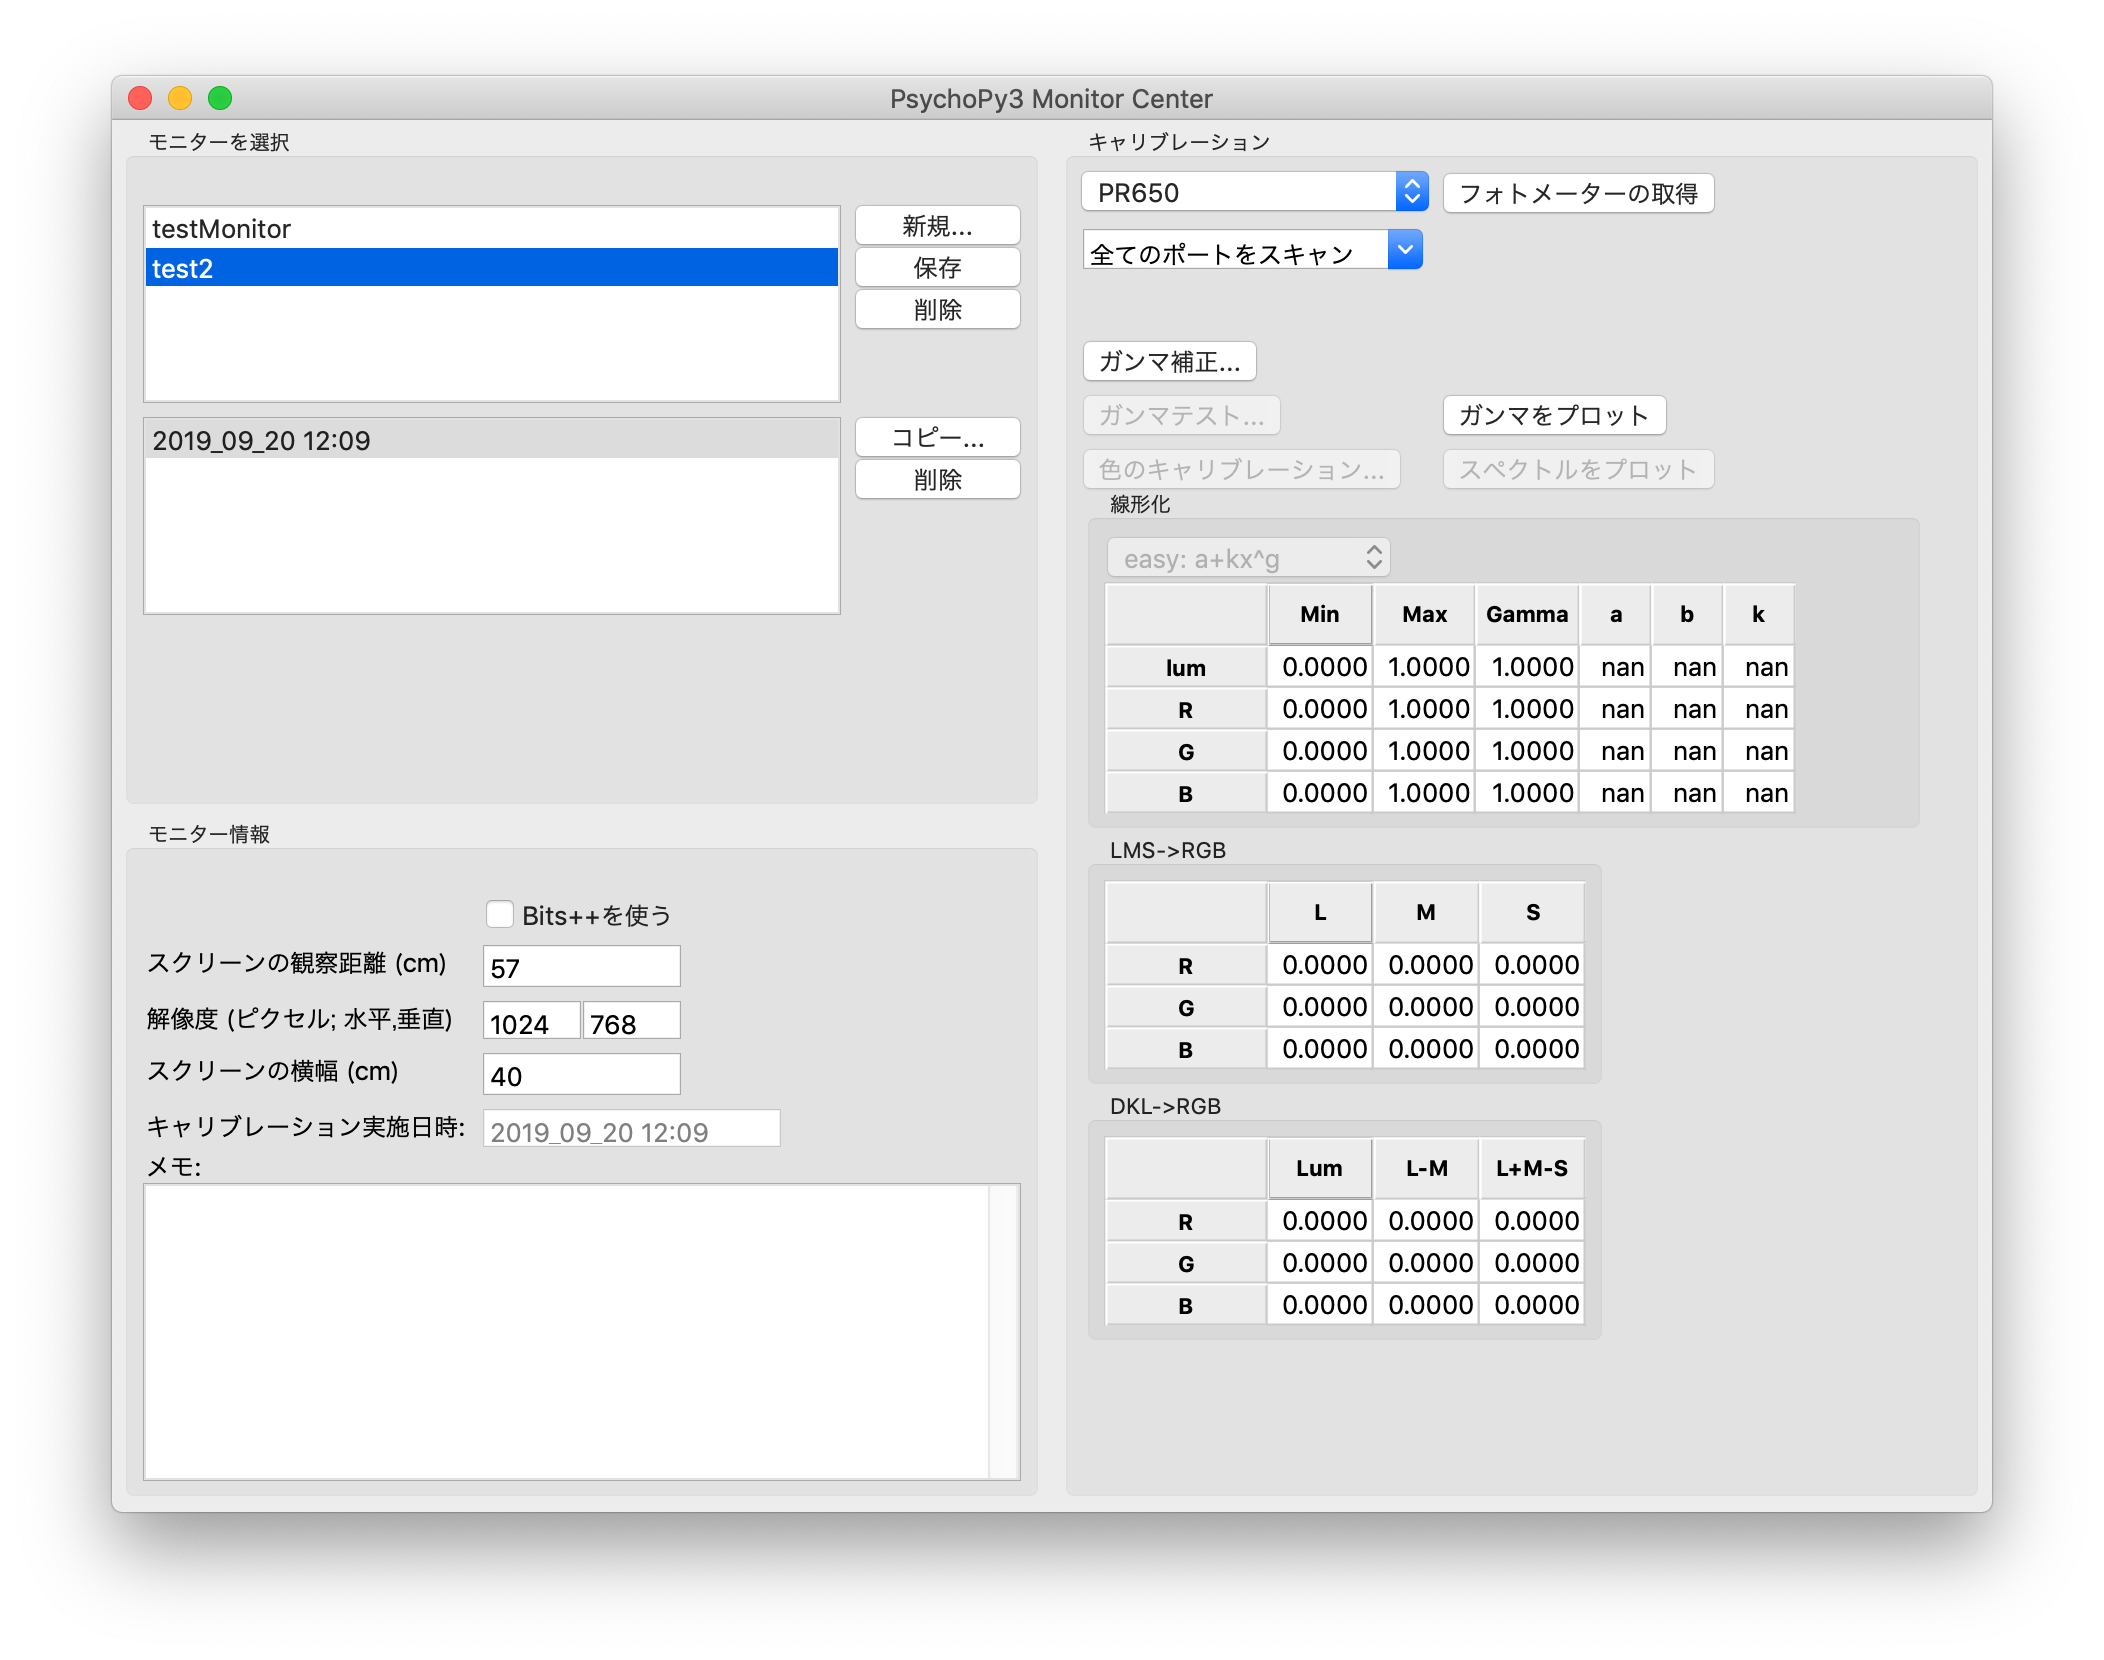The width and height of the screenshot is (2104, 1660).
Task: Click the R row M cell in LMS->RGB table
Action: [1426, 965]
